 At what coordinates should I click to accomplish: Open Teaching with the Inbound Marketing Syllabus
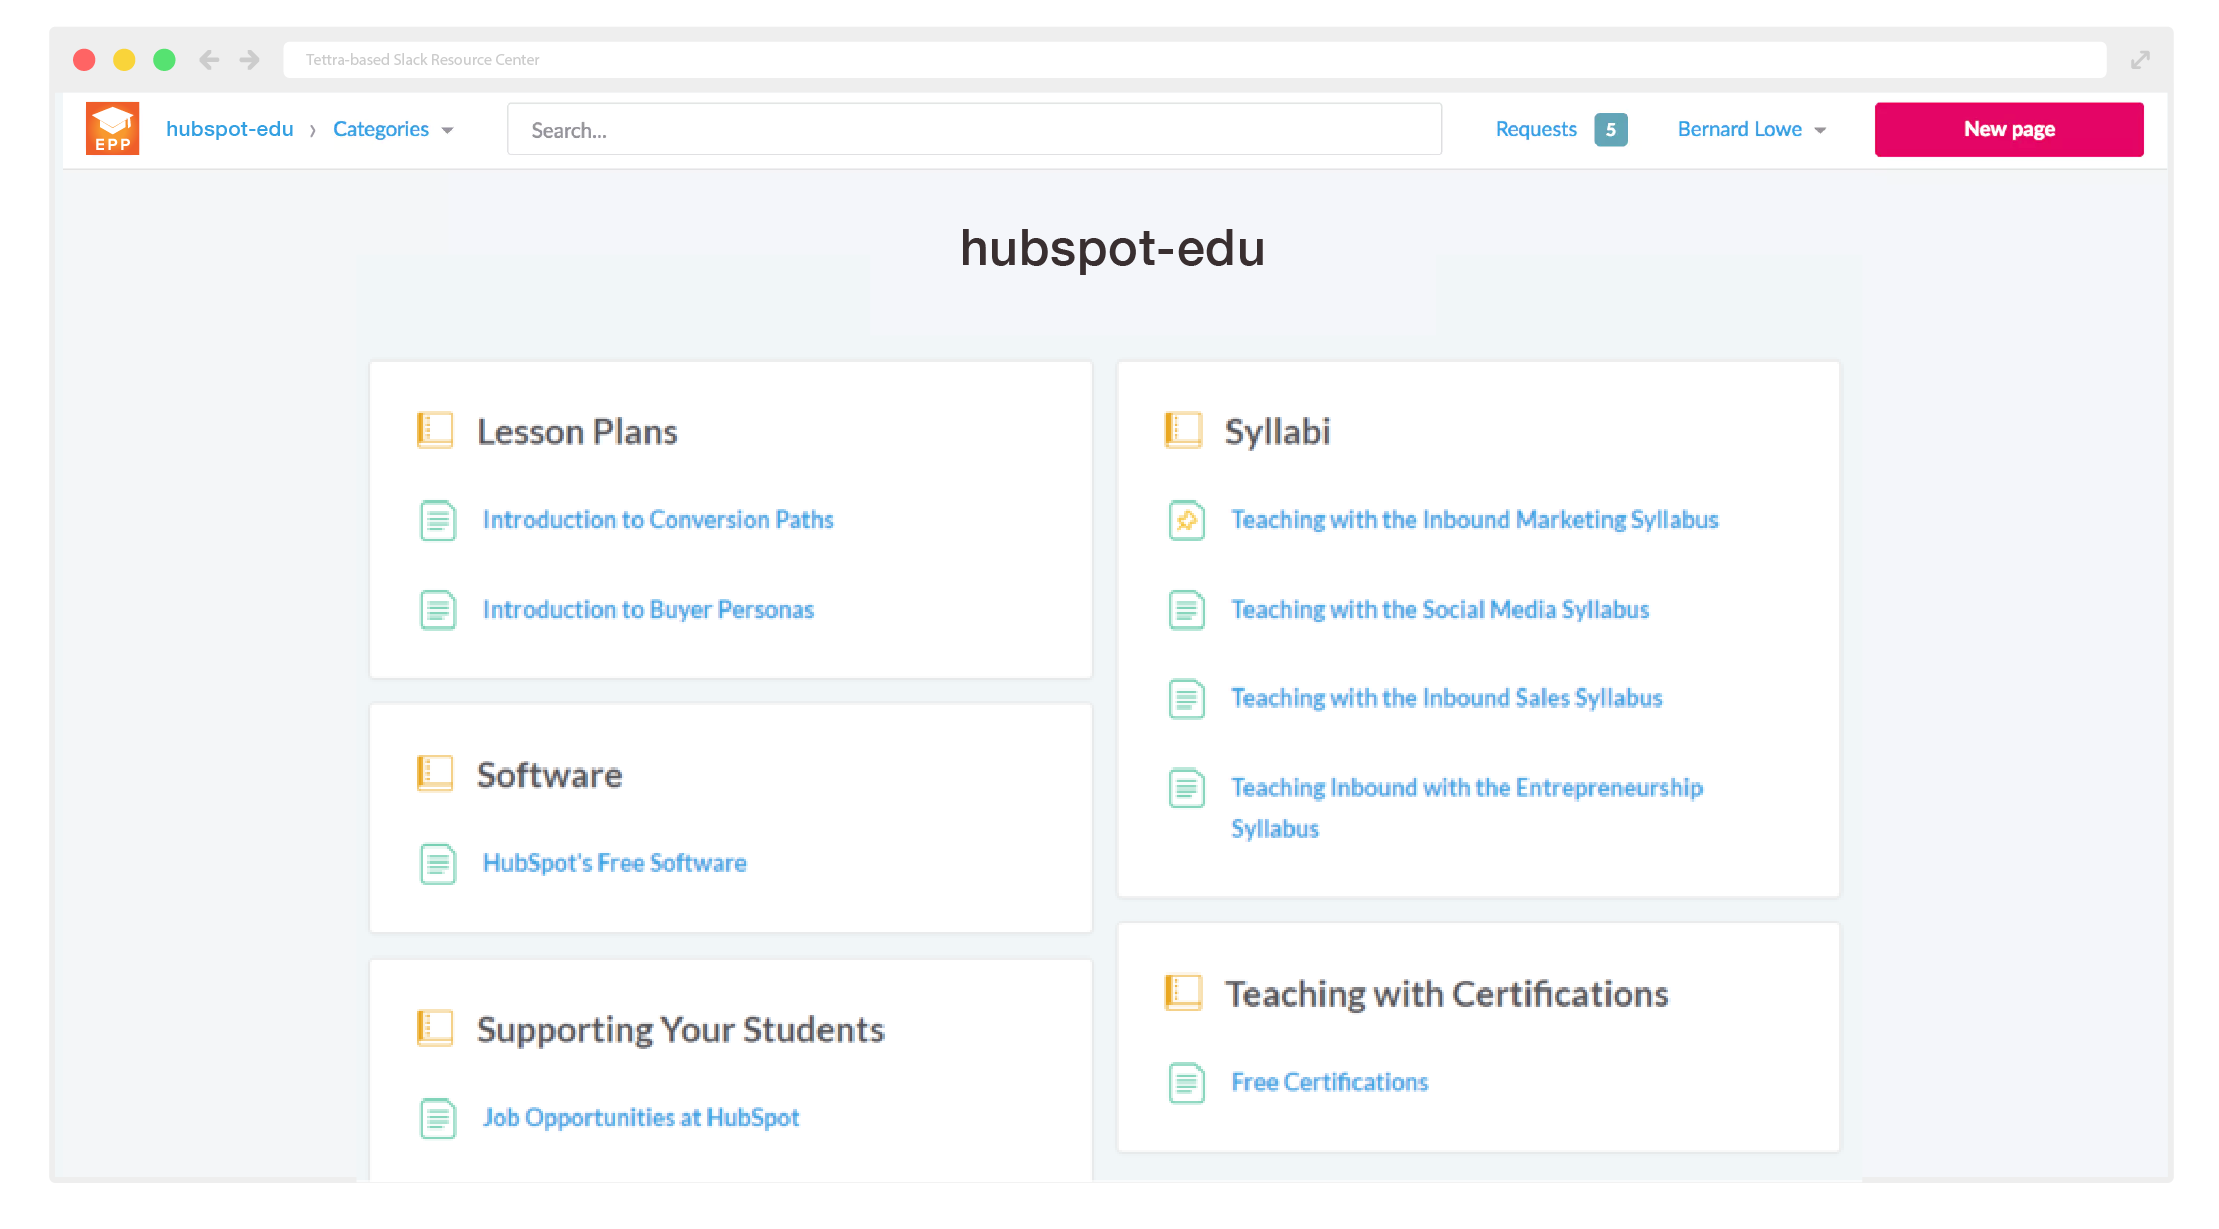(x=1474, y=520)
